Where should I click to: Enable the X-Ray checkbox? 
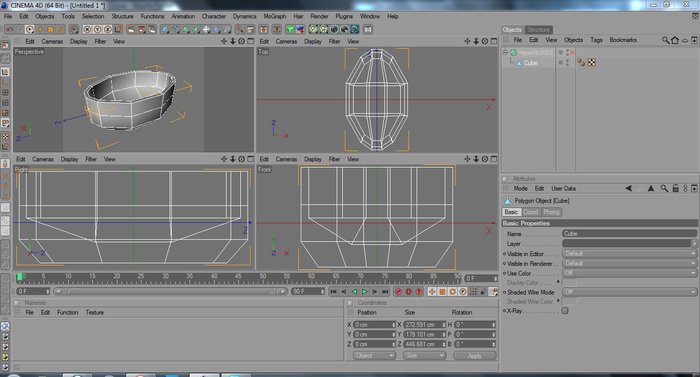click(x=565, y=311)
